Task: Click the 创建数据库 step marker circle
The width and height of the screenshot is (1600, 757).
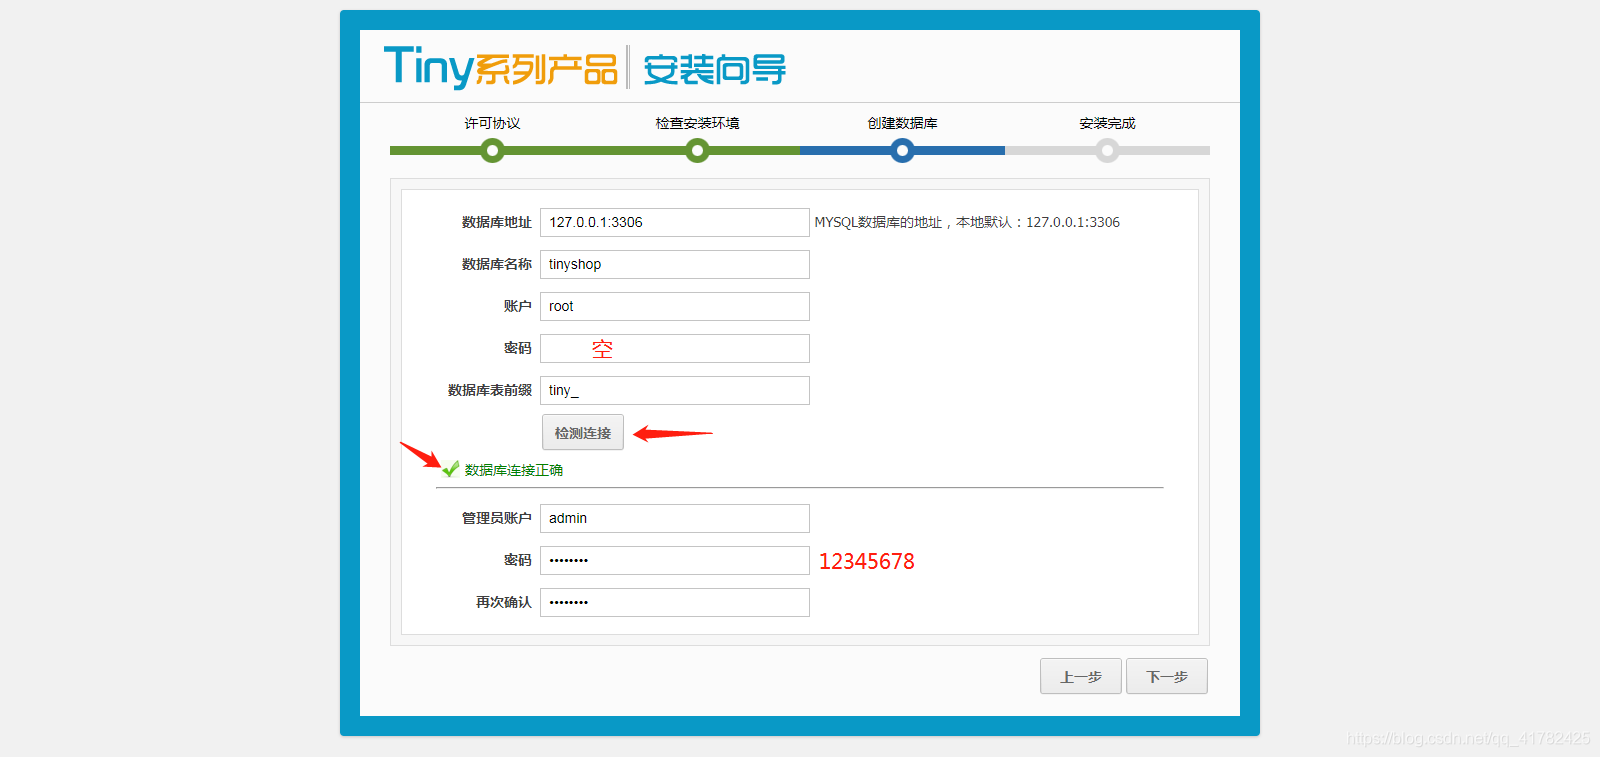Action: coord(903,151)
